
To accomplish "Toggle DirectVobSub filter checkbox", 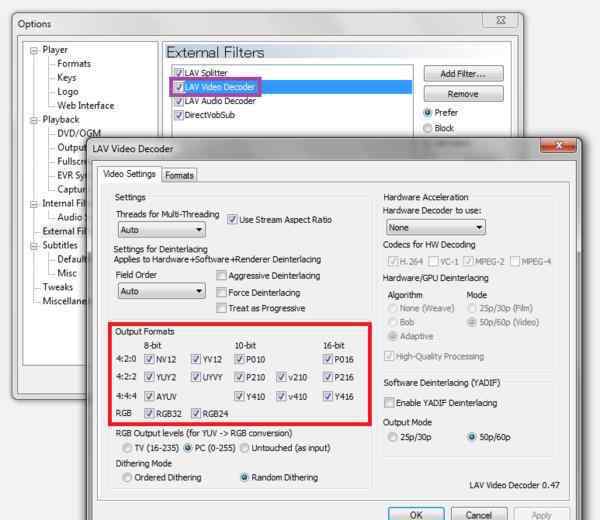I will tap(179, 115).
